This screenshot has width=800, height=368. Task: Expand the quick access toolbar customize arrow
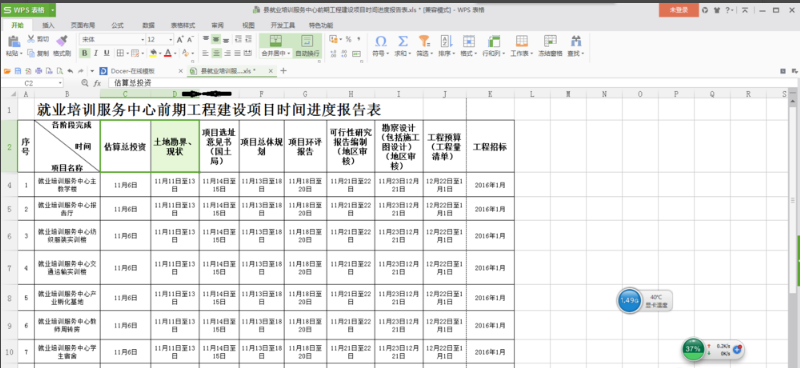(92, 71)
